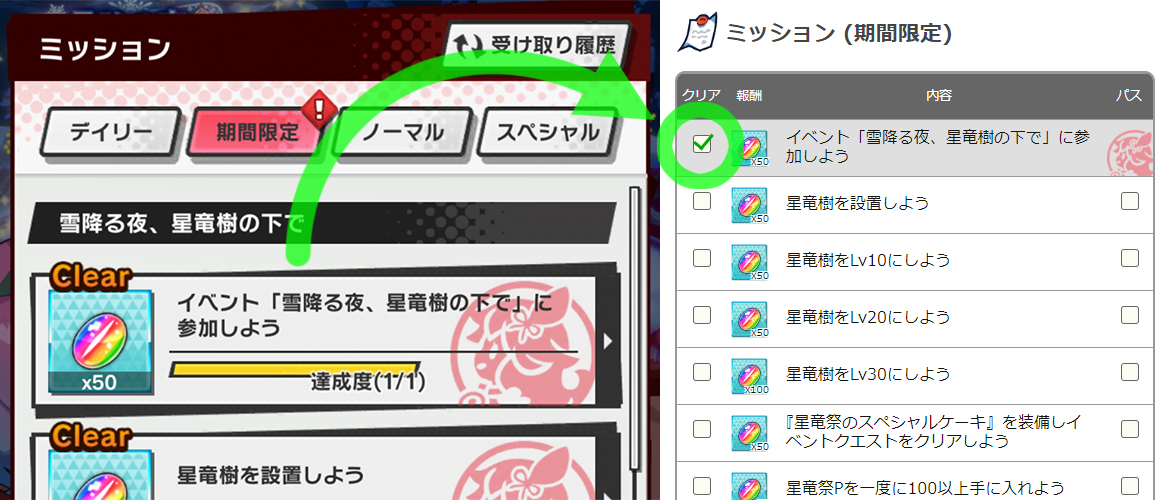
Task: Open the ノーマル missions tab
Action: tap(401, 133)
